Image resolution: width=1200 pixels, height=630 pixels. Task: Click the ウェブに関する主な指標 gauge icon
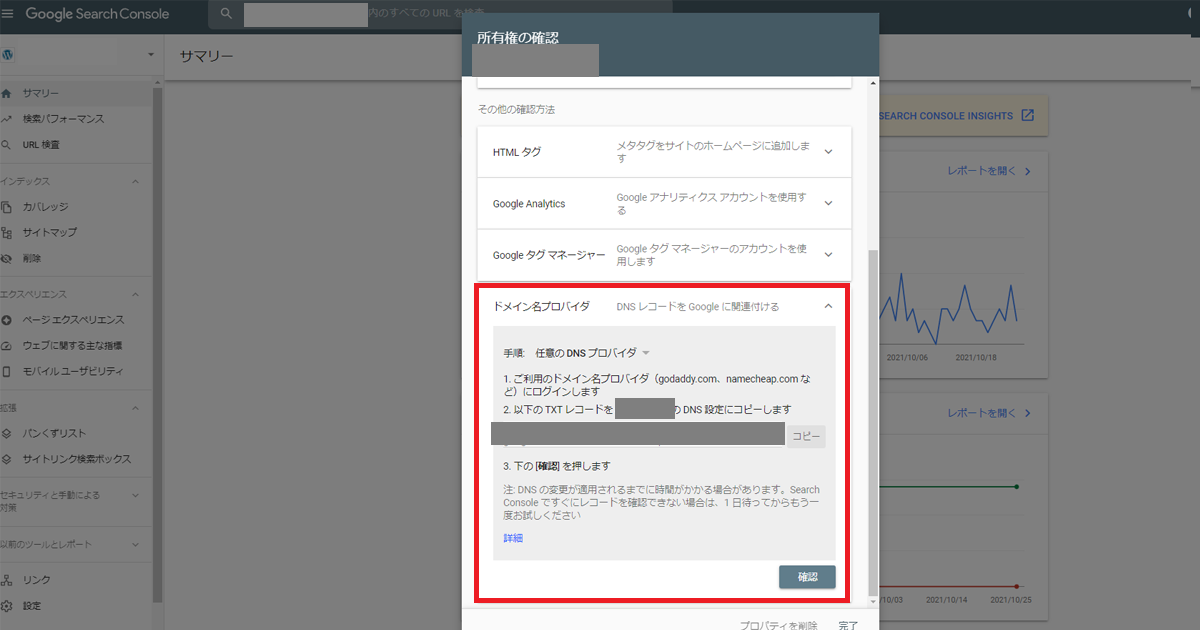pos(7,346)
